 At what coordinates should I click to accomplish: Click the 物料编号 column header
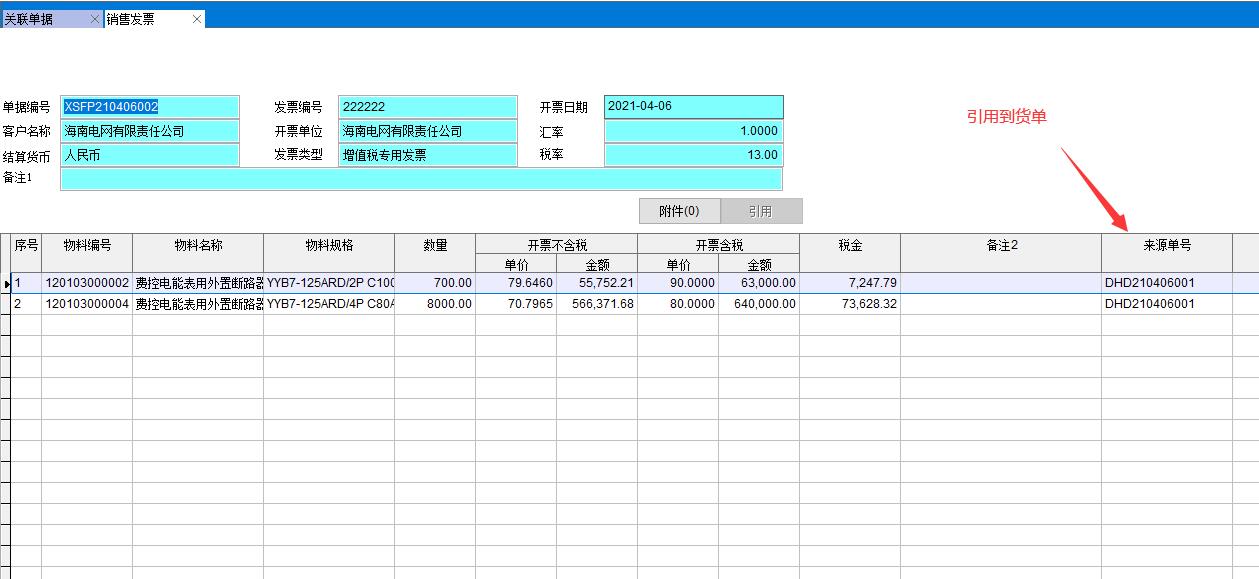pos(87,246)
